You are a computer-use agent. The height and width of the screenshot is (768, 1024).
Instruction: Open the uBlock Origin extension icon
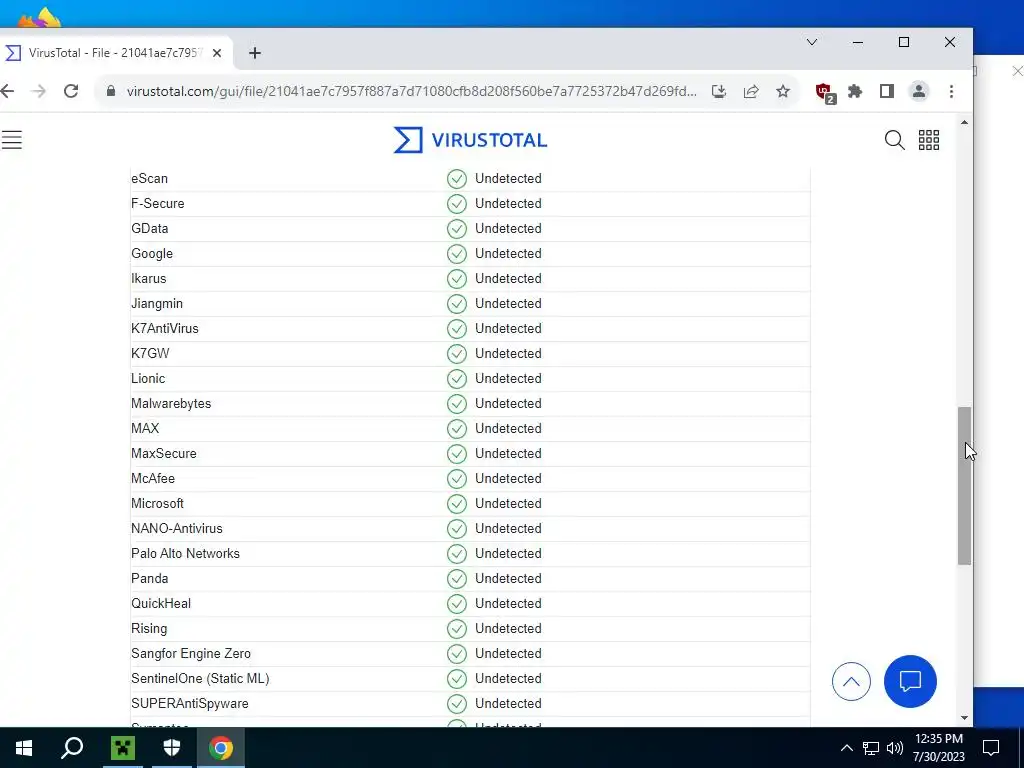click(825, 92)
